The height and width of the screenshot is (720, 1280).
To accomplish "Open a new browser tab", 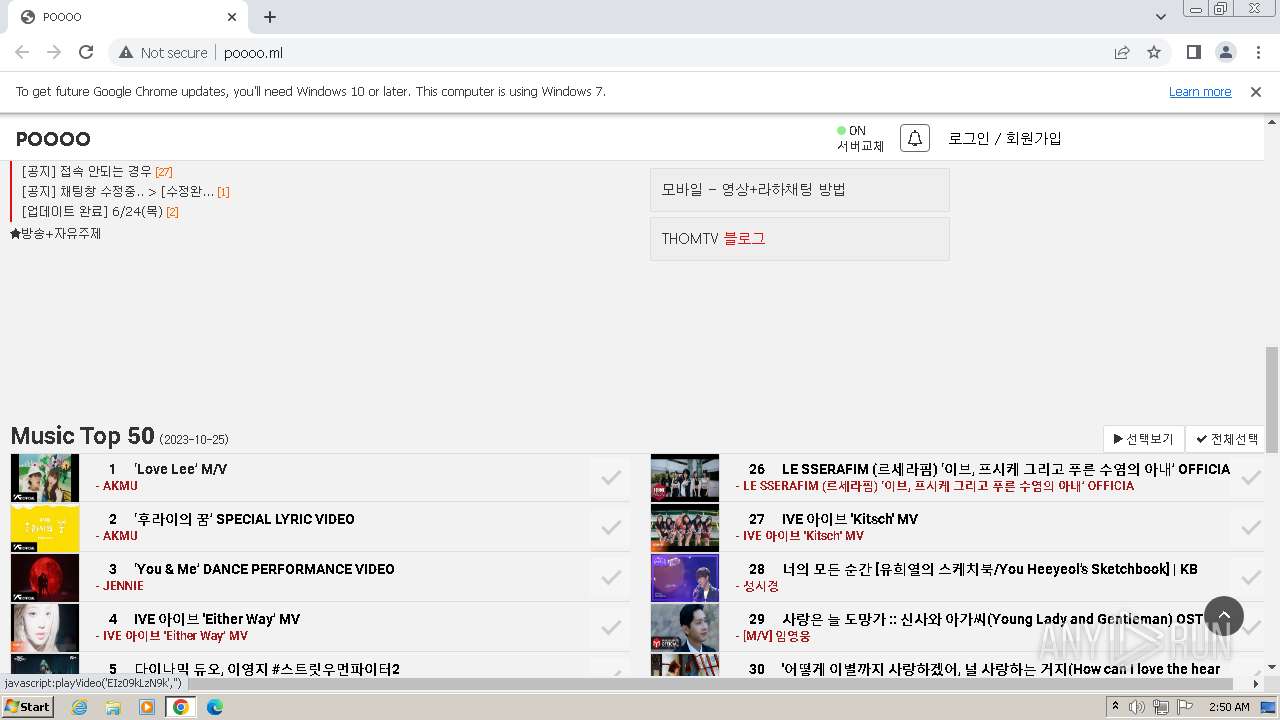I will click(x=270, y=17).
